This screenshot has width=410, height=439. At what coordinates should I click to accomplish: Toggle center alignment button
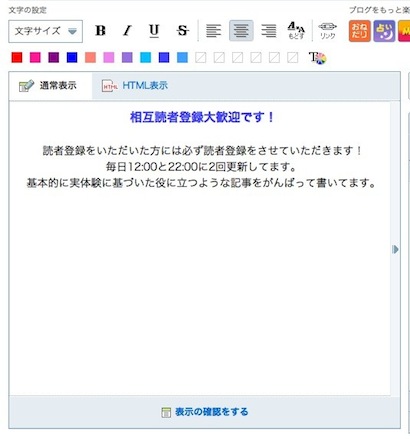tap(241, 31)
